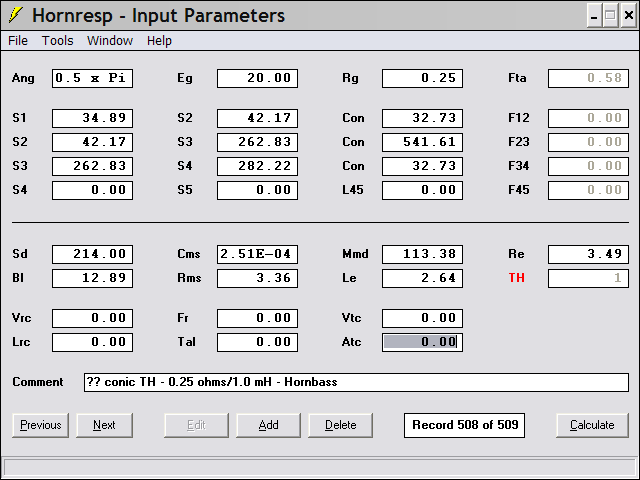Click the Le field showing 2.64
640x480 pixels.
(x=422, y=278)
